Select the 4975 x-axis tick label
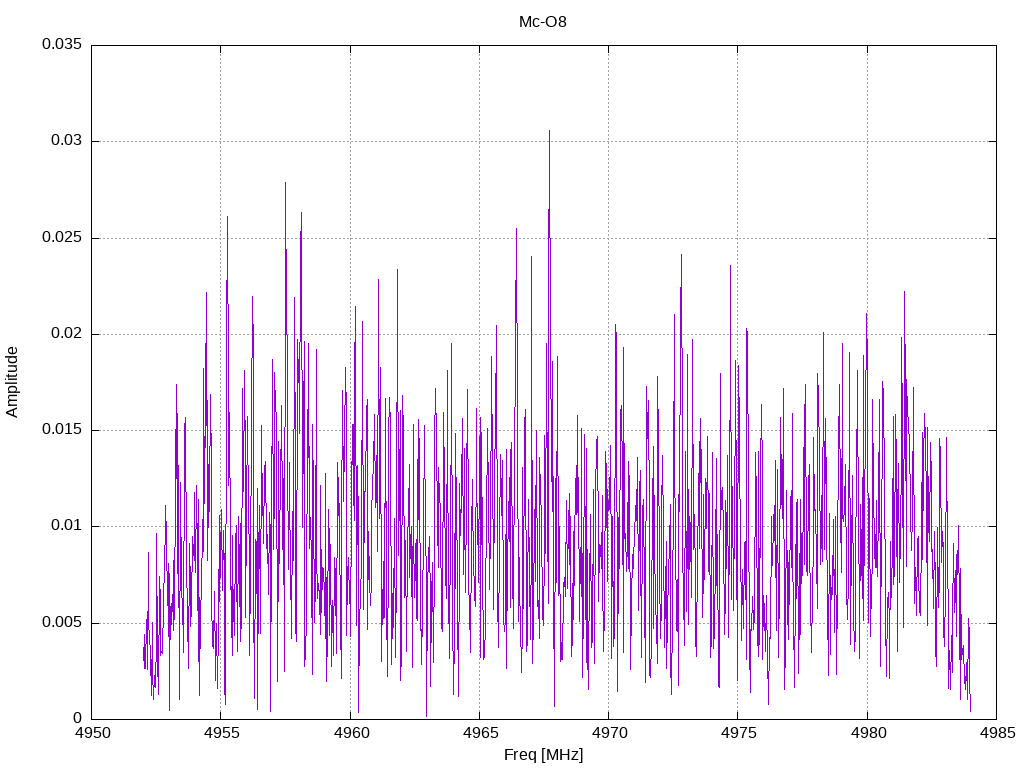Screen dimensions: 1024x768 pyautogui.click(x=737, y=735)
